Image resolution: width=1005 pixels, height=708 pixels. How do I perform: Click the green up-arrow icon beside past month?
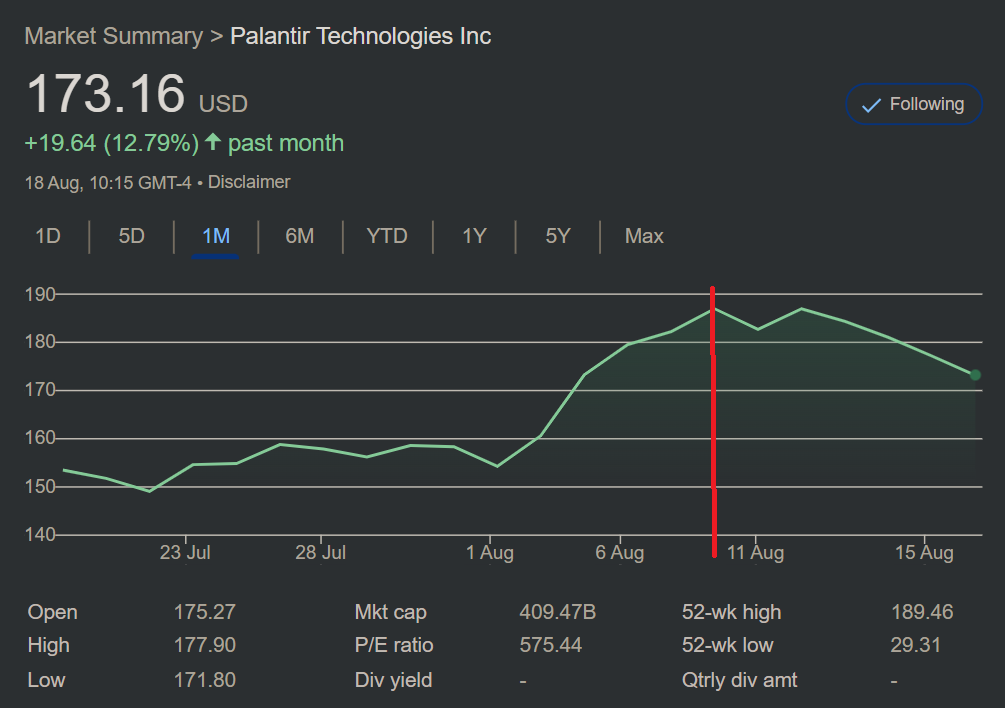pos(212,143)
